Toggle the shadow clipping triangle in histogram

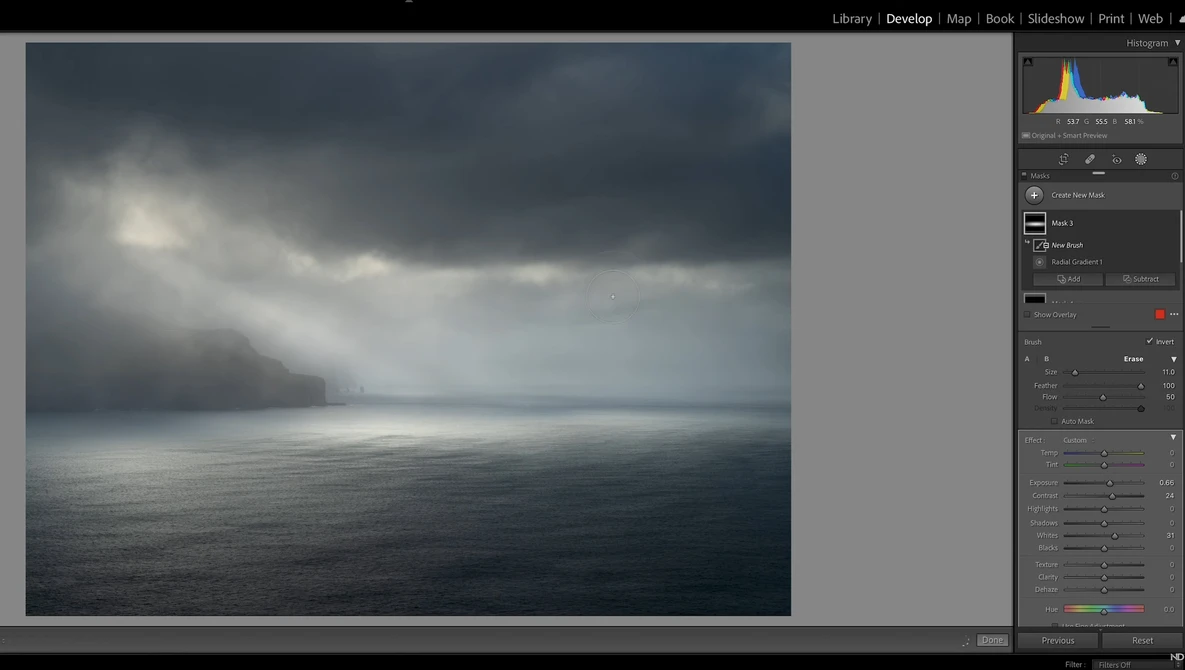(x=1028, y=62)
